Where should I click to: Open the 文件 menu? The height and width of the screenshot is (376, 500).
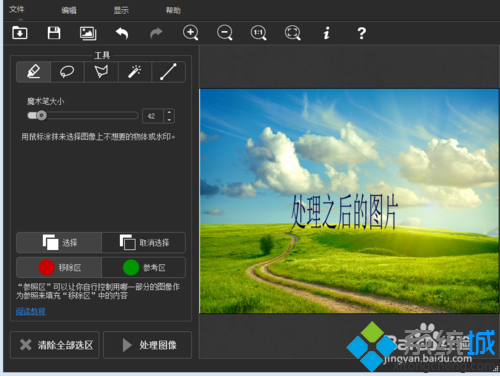coord(16,9)
